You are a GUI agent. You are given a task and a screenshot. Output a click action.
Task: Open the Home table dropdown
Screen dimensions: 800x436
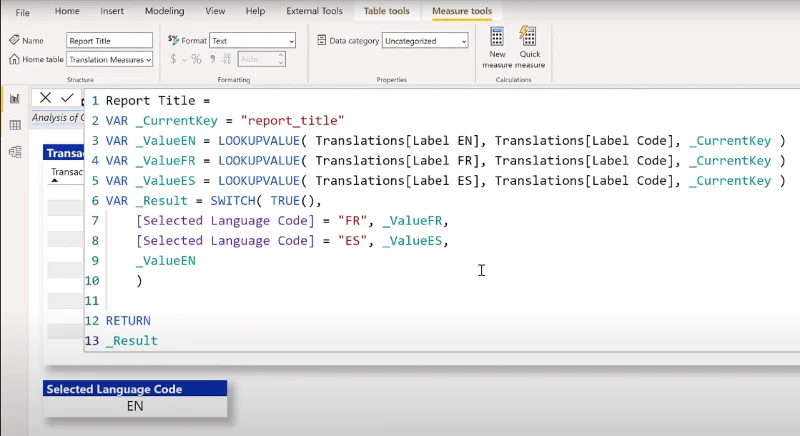point(109,59)
